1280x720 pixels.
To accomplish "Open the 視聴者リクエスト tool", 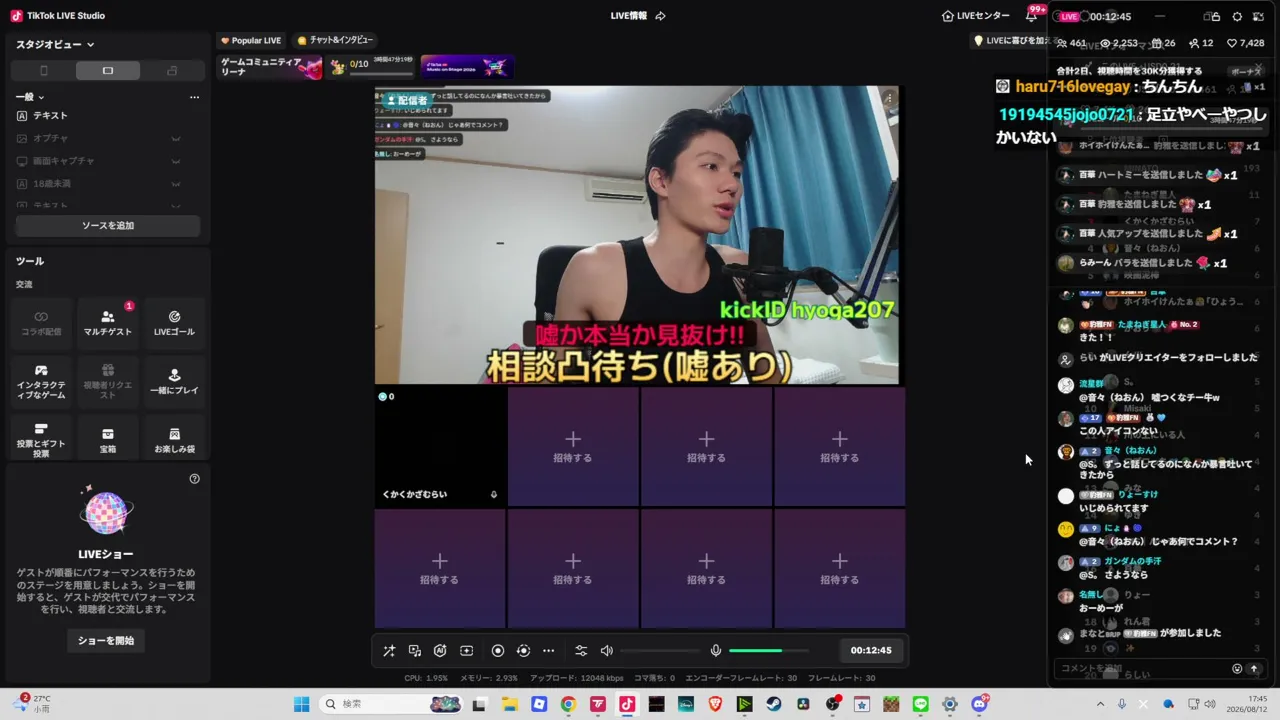I will pyautogui.click(x=108, y=382).
